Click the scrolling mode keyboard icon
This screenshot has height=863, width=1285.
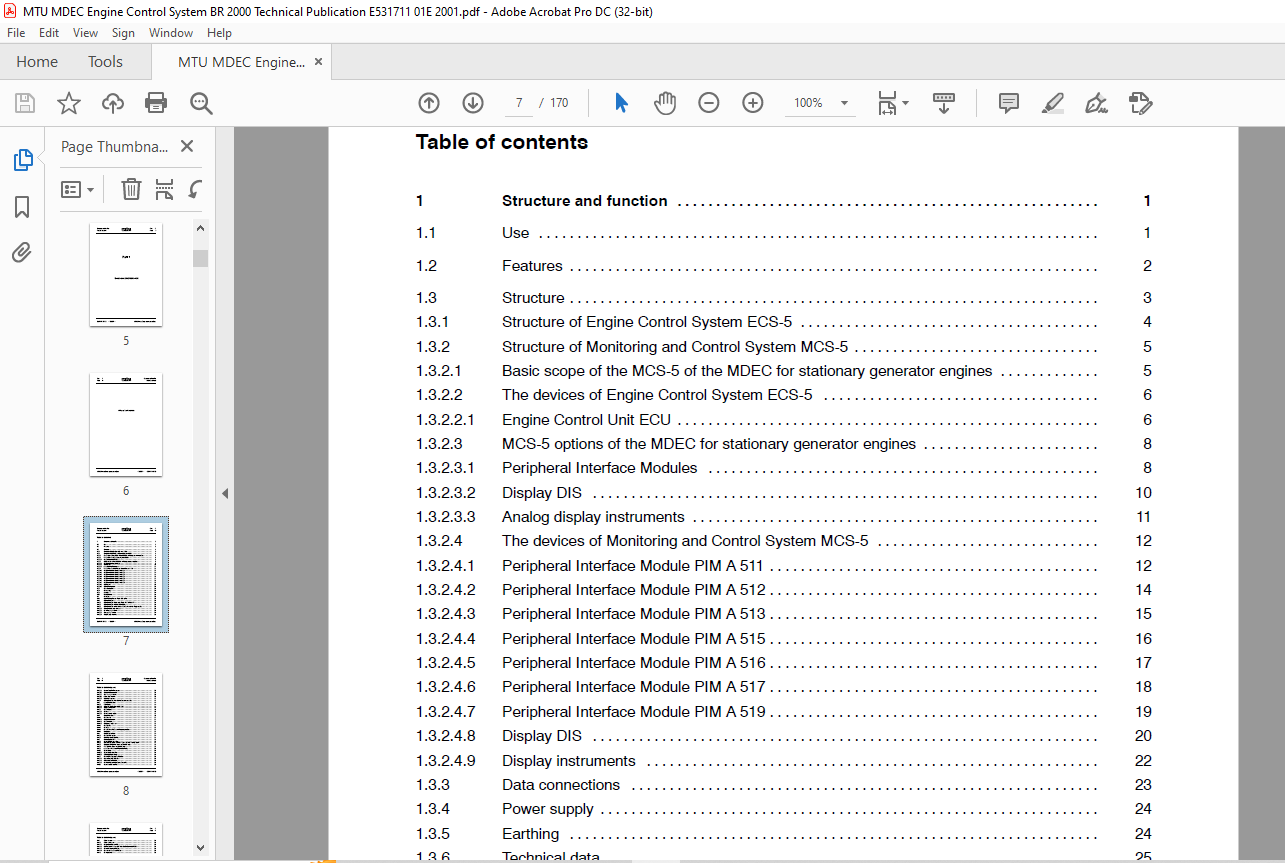(x=944, y=103)
